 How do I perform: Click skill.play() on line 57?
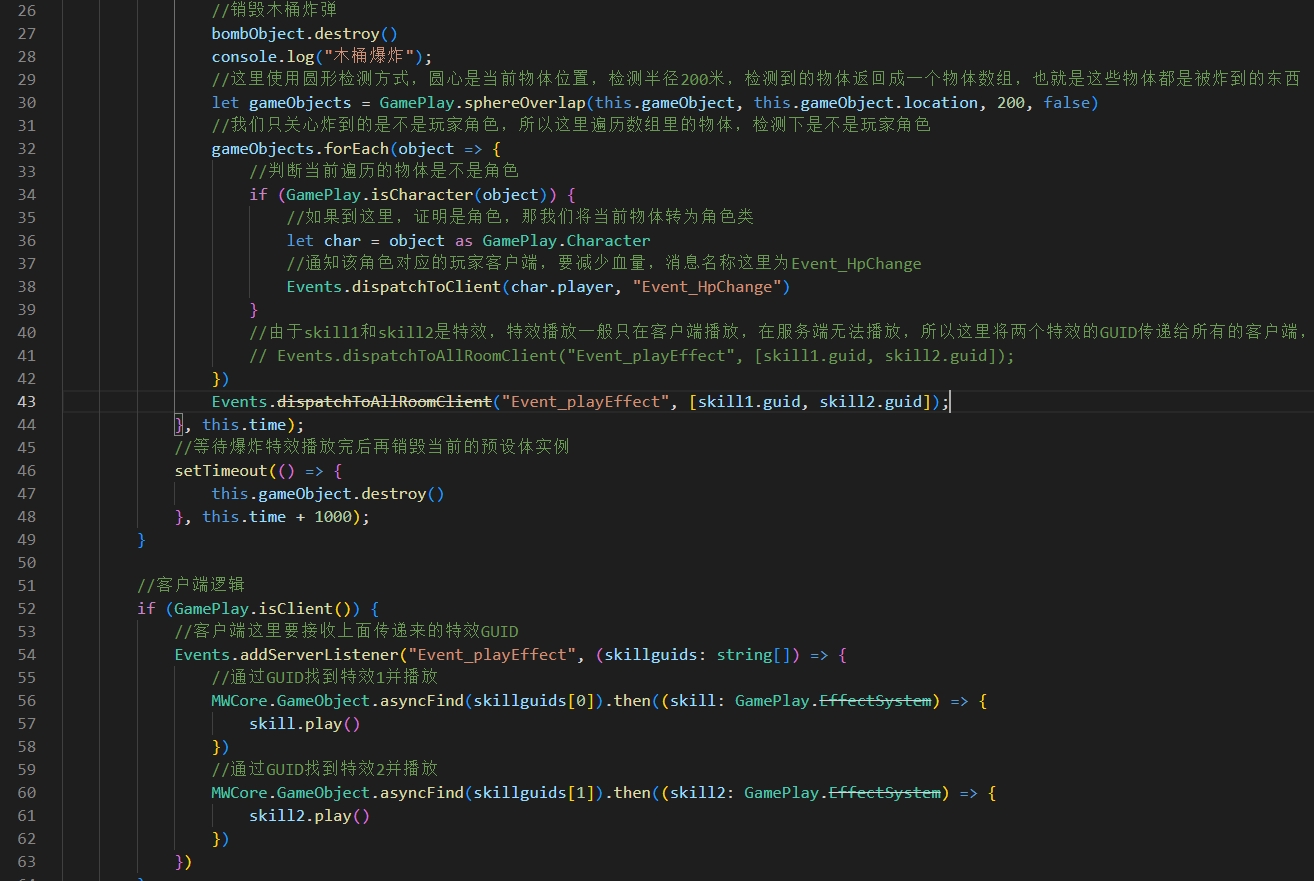click(304, 724)
